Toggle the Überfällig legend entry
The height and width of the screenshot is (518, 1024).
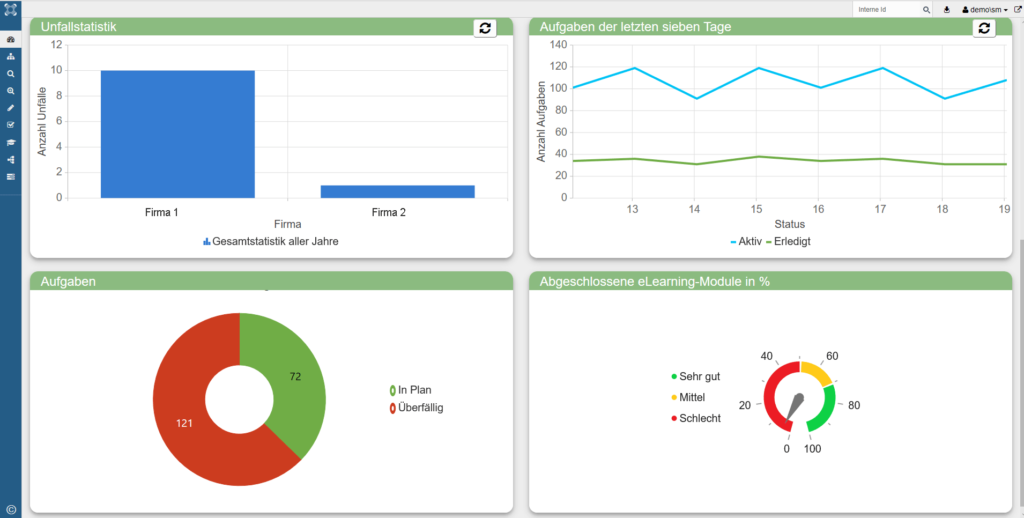click(x=416, y=408)
